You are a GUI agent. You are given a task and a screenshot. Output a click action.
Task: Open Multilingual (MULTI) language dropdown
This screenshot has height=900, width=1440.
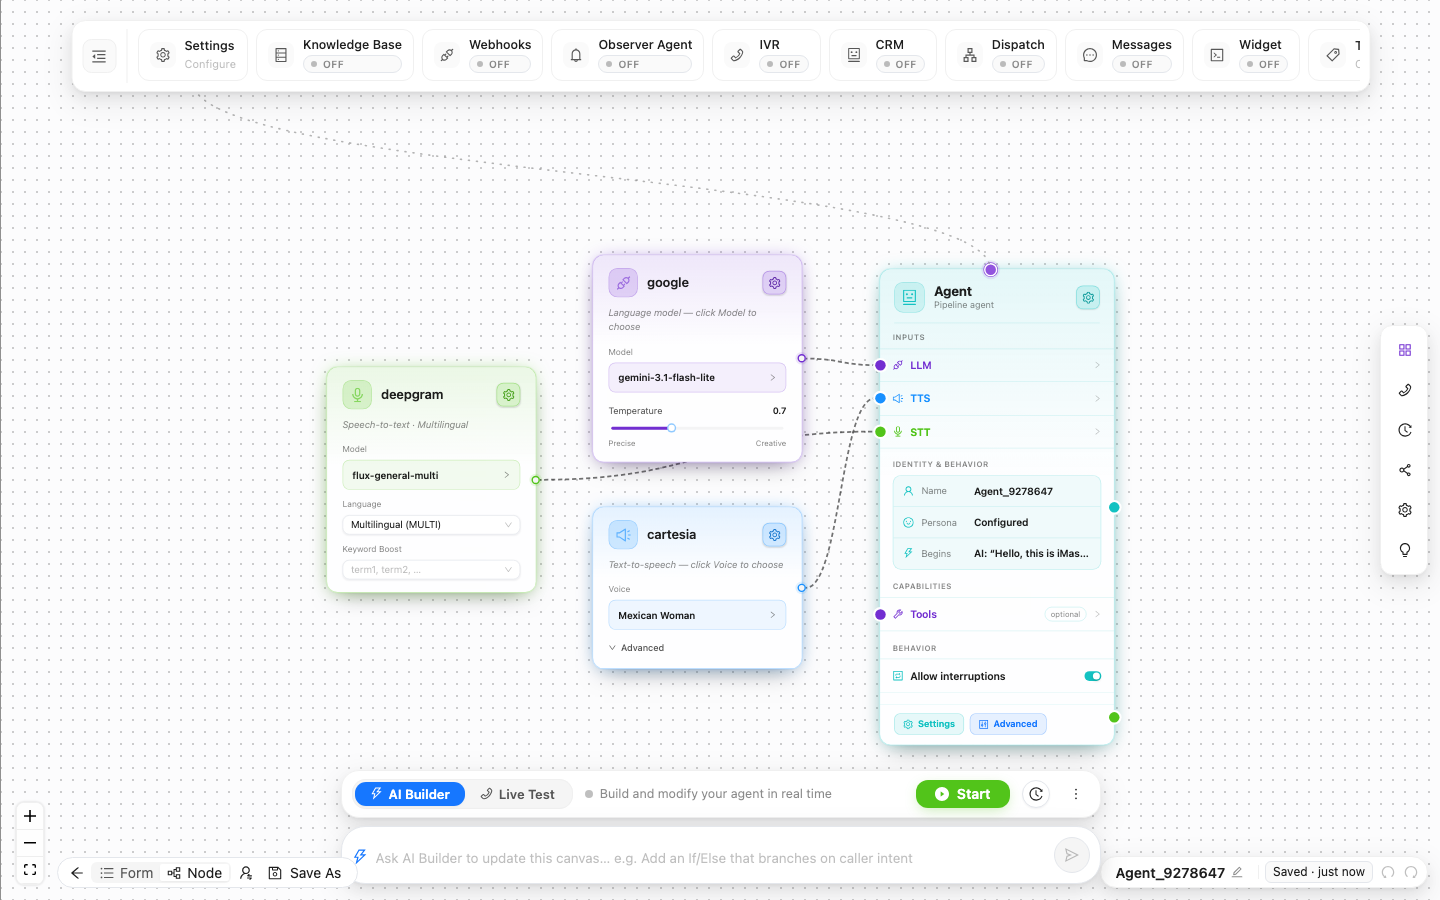[431, 524]
